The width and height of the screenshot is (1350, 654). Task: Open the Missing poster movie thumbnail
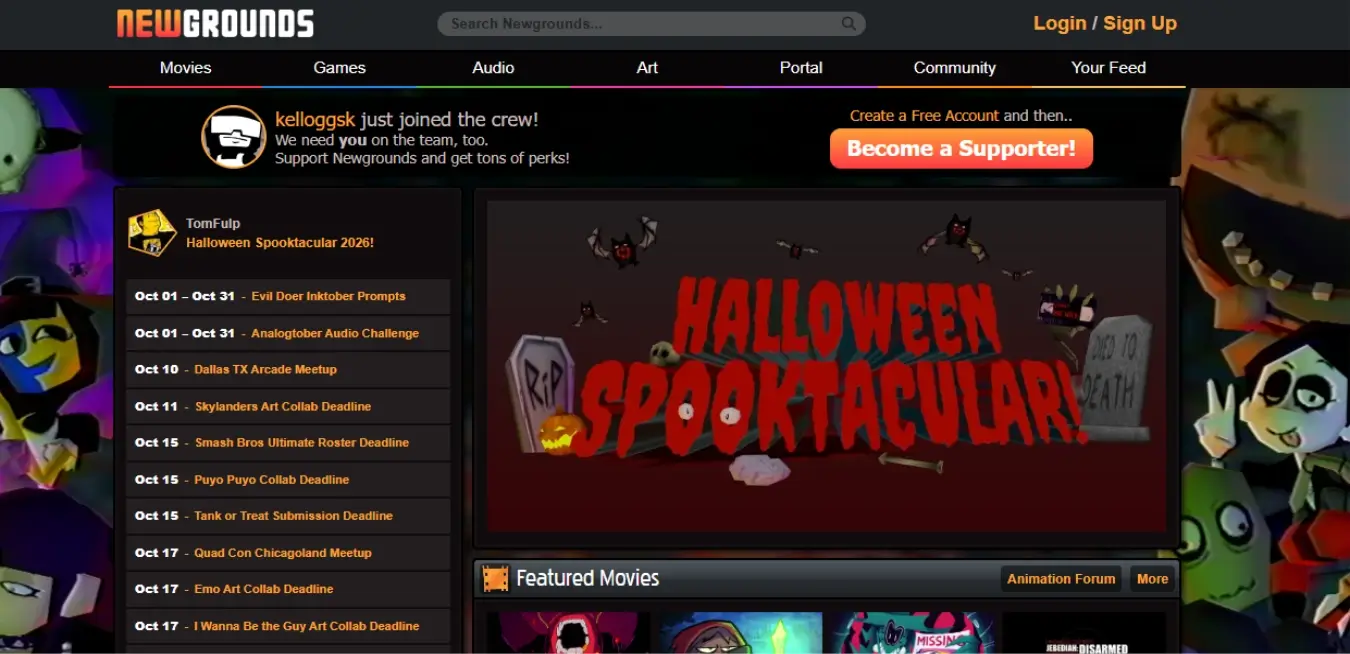tap(912, 633)
